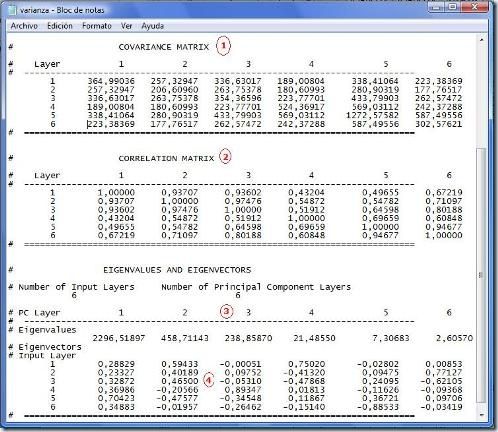Click Number of Principal Component Layers label
This screenshot has width=498, height=432.
pos(256,287)
